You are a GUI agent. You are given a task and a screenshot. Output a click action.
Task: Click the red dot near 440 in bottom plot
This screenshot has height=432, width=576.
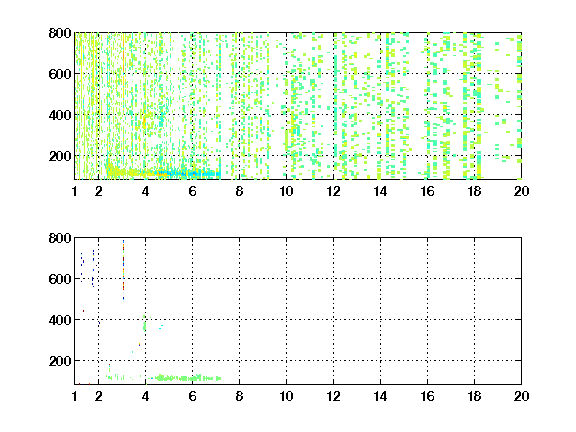click(83, 311)
